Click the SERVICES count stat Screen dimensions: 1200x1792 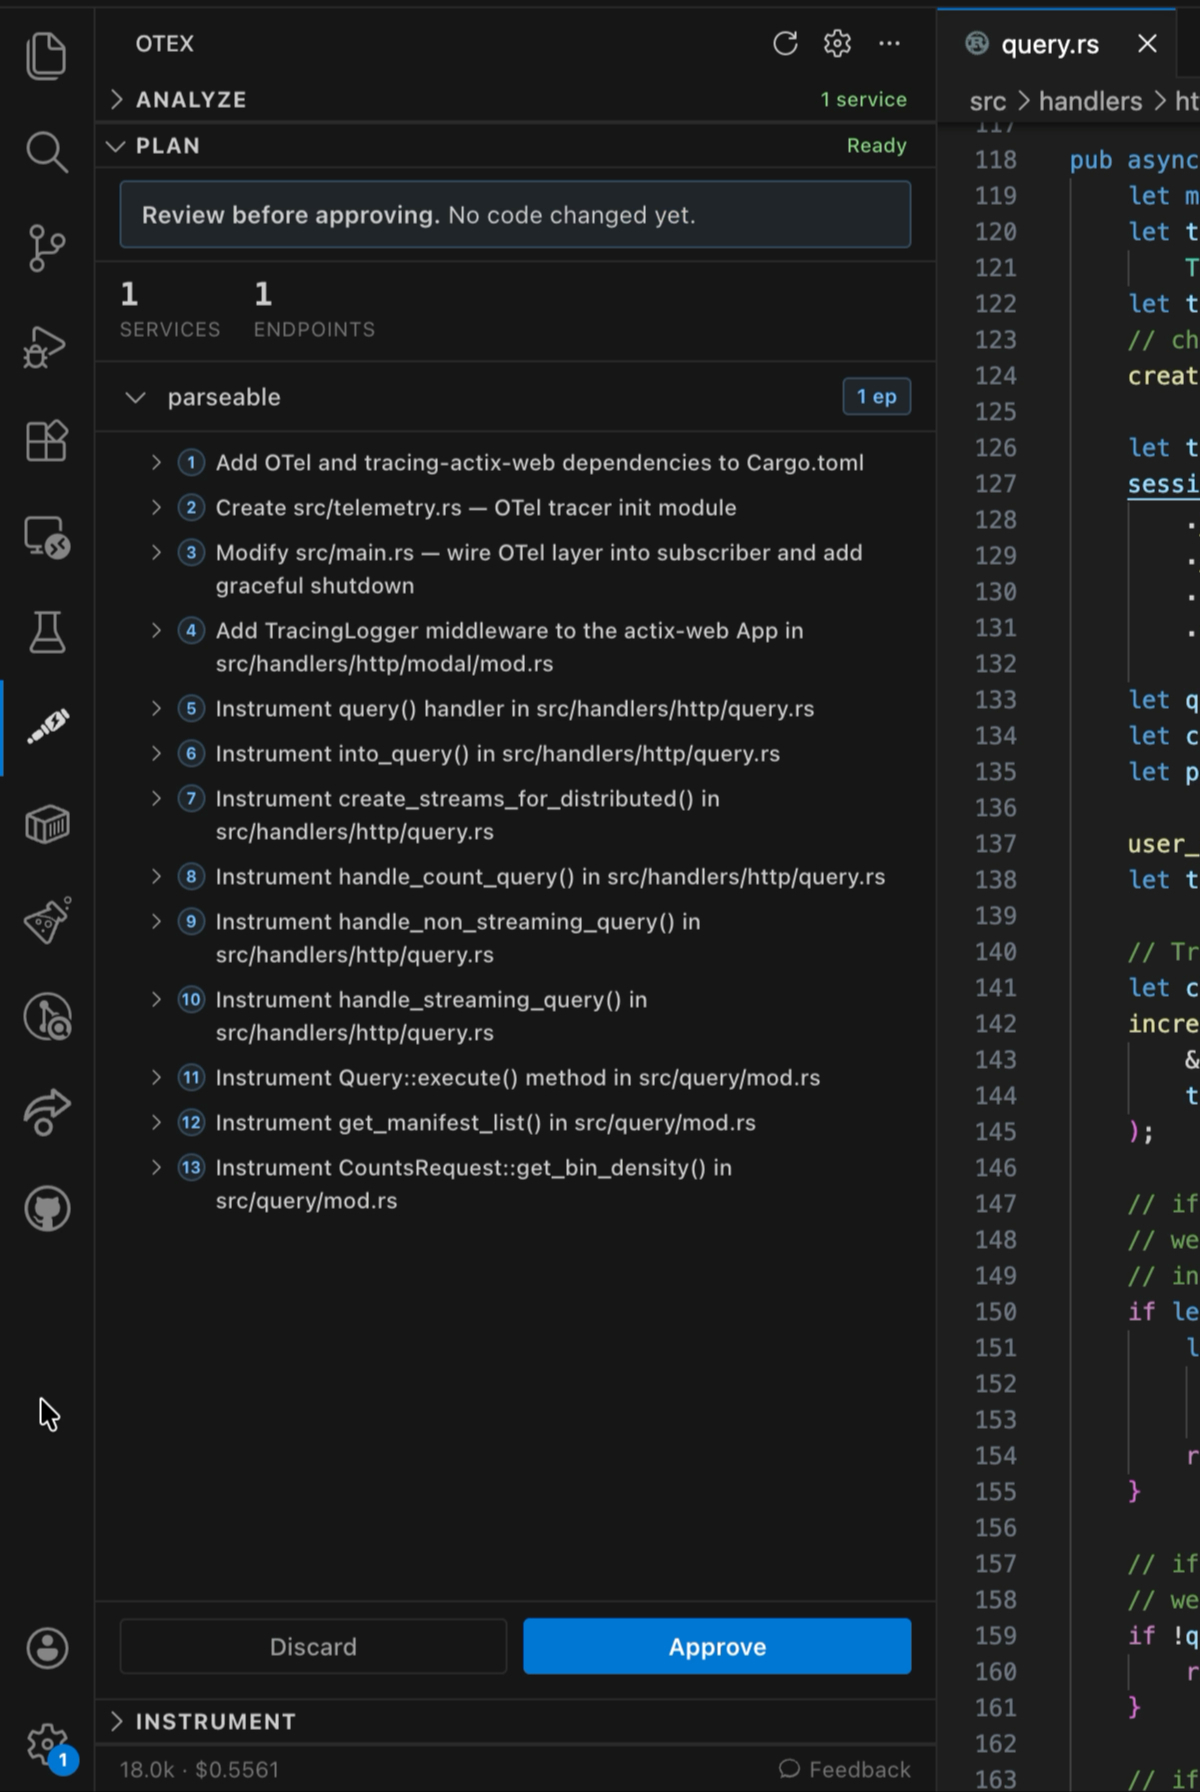point(170,309)
